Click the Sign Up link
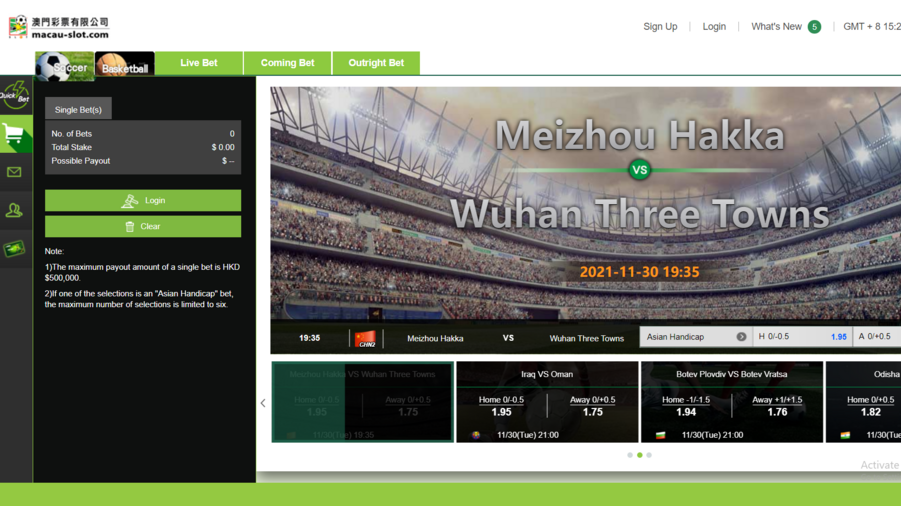Viewport: 901px width, 506px height. 660,27
